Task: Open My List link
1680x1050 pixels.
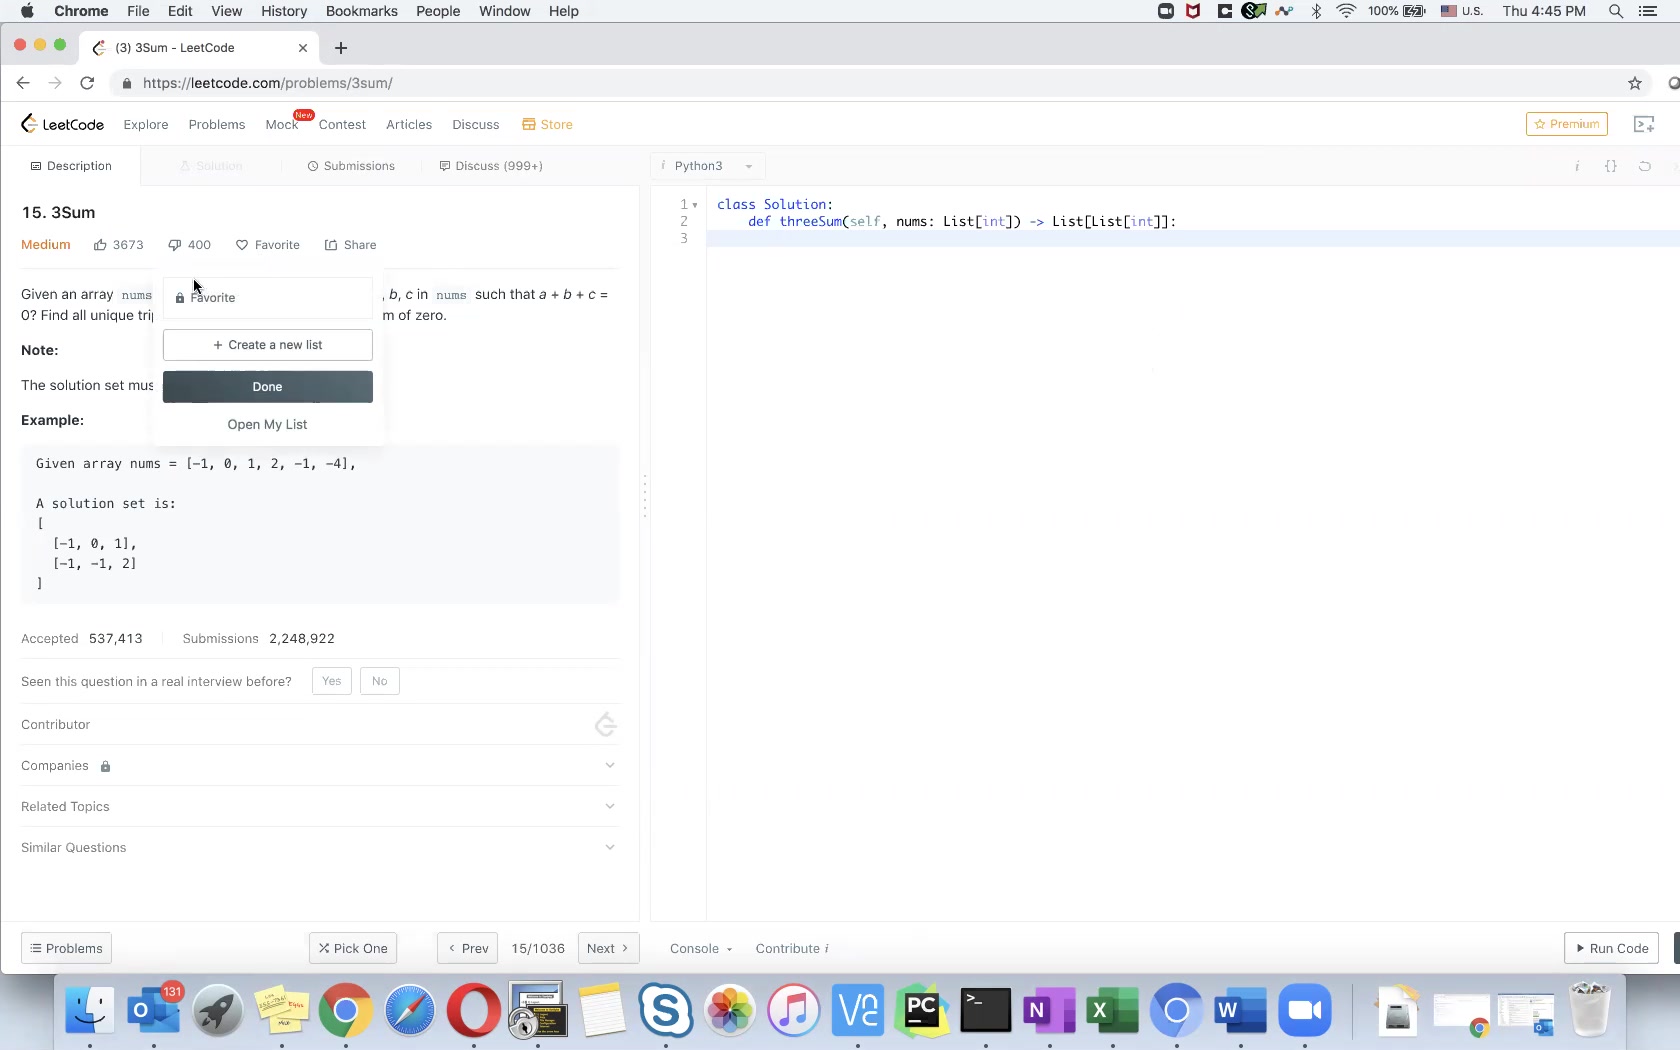Action: click(267, 424)
